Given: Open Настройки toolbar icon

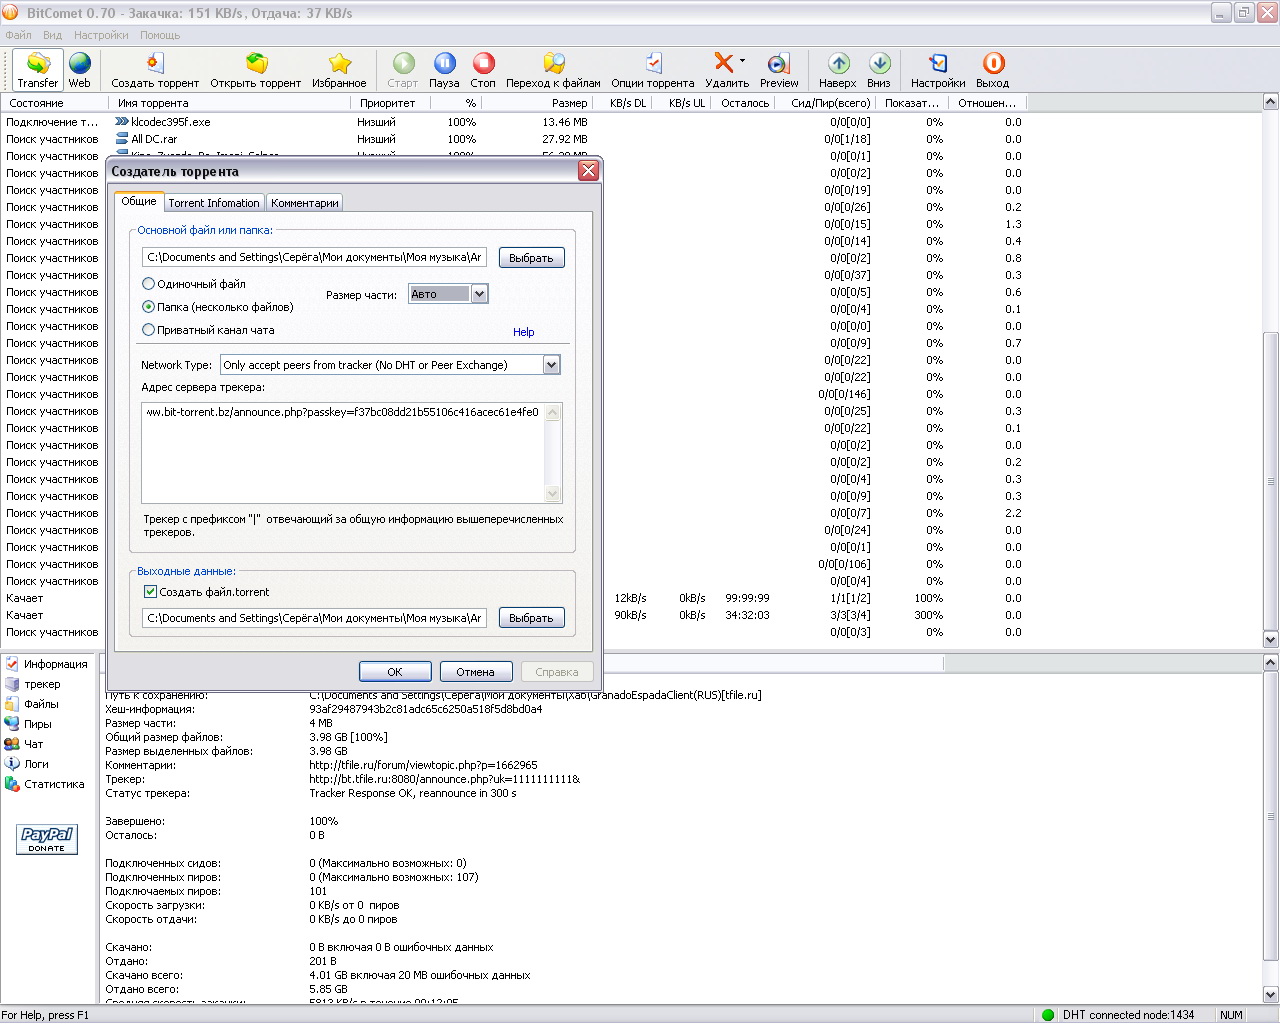Looking at the screenshot, I should [938, 70].
